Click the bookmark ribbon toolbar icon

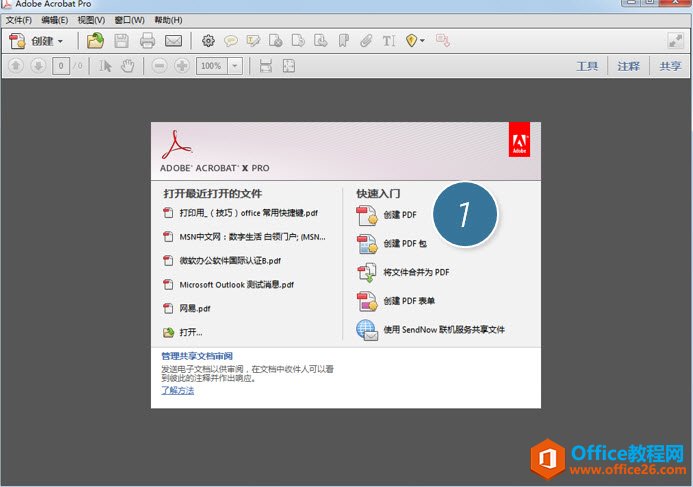pyautogui.click(x=343, y=41)
